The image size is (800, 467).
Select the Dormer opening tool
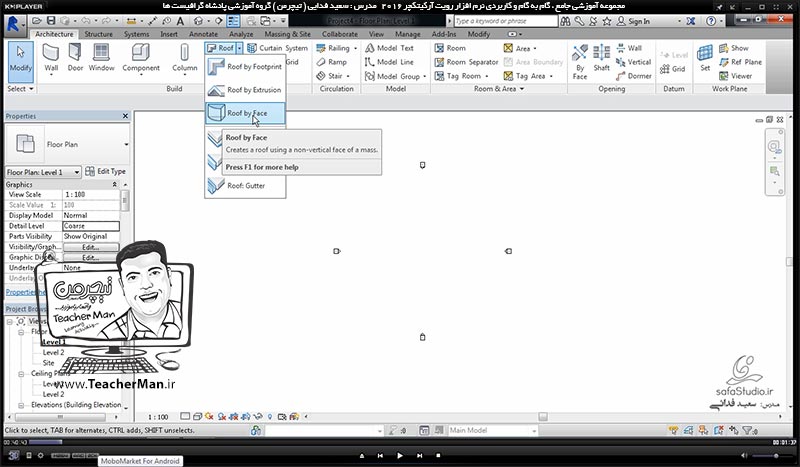click(634, 76)
